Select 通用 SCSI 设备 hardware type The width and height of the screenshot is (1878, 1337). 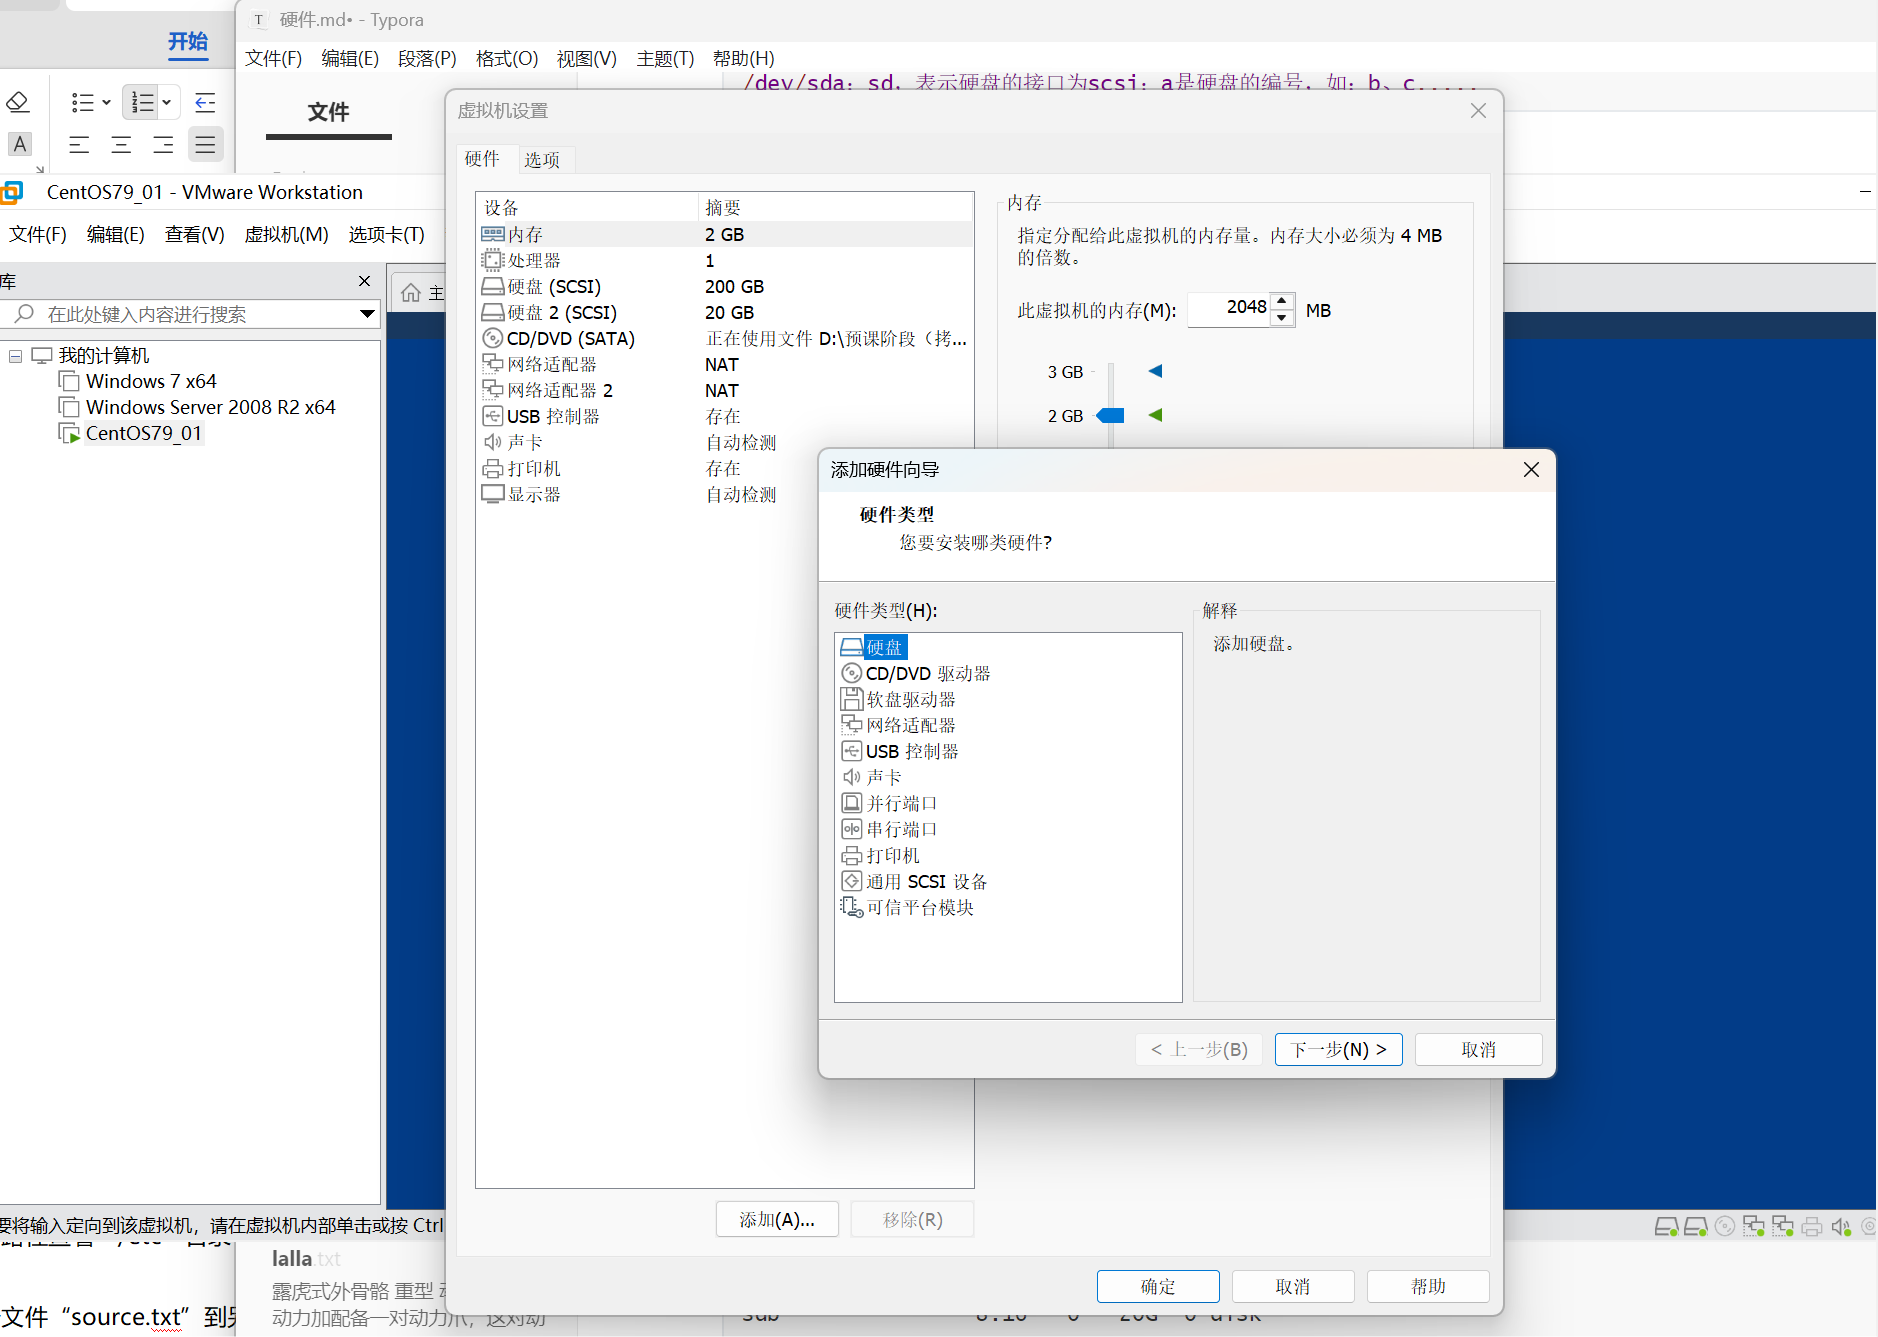coord(913,881)
